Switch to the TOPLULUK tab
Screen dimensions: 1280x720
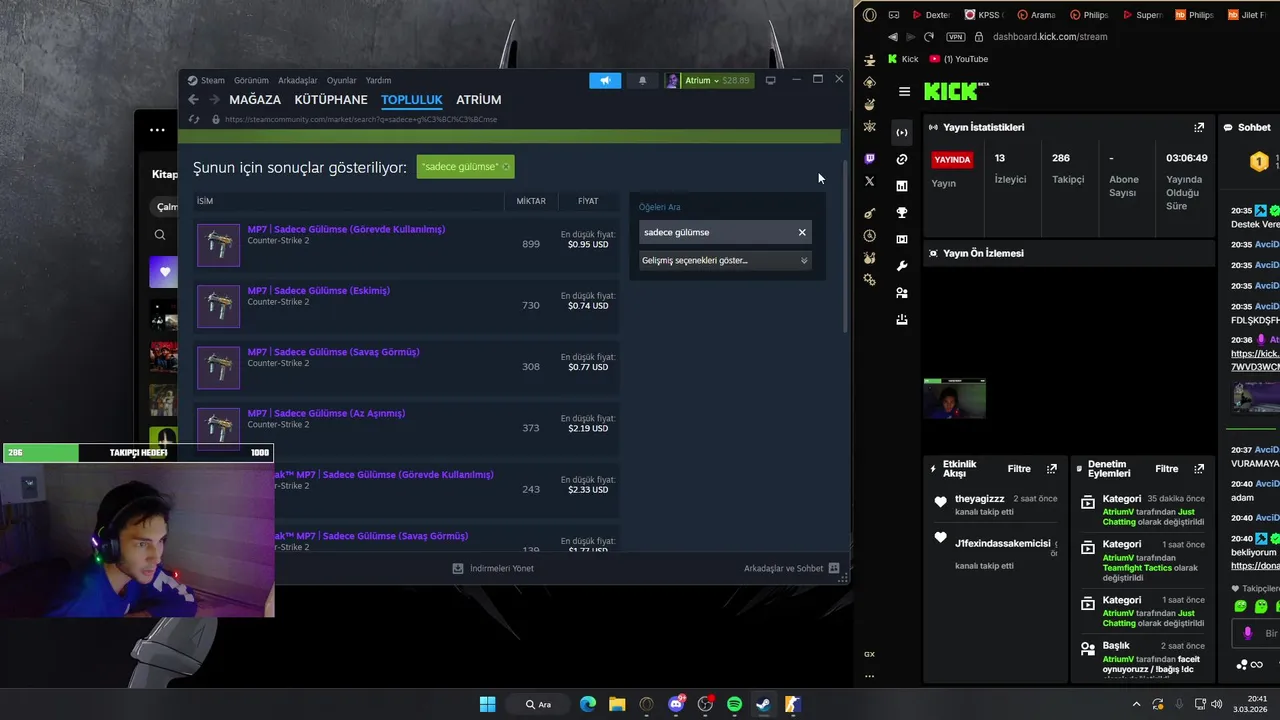point(412,99)
